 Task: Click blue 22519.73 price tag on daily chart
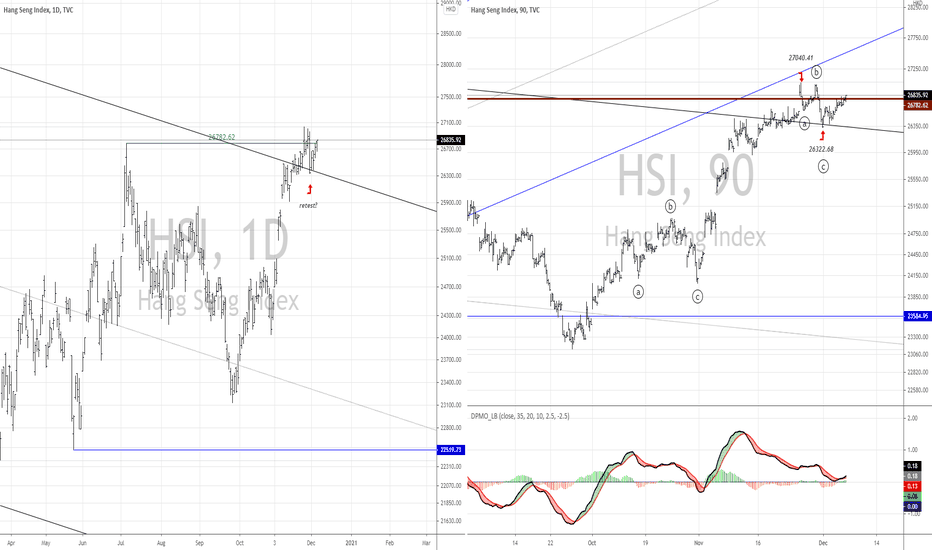coord(451,450)
